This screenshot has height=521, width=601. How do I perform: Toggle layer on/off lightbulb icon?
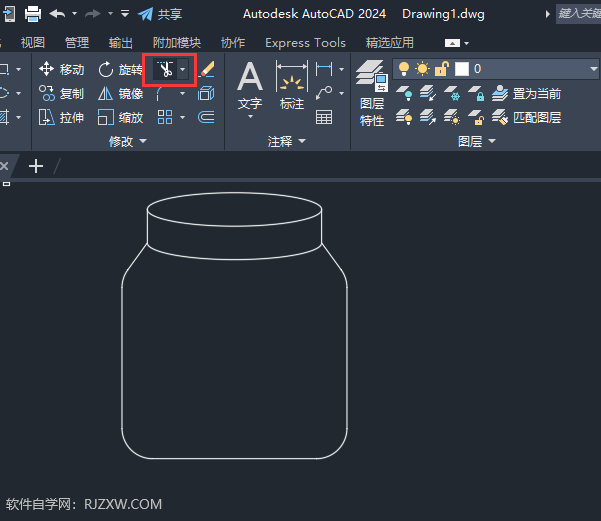pyautogui.click(x=404, y=69)
